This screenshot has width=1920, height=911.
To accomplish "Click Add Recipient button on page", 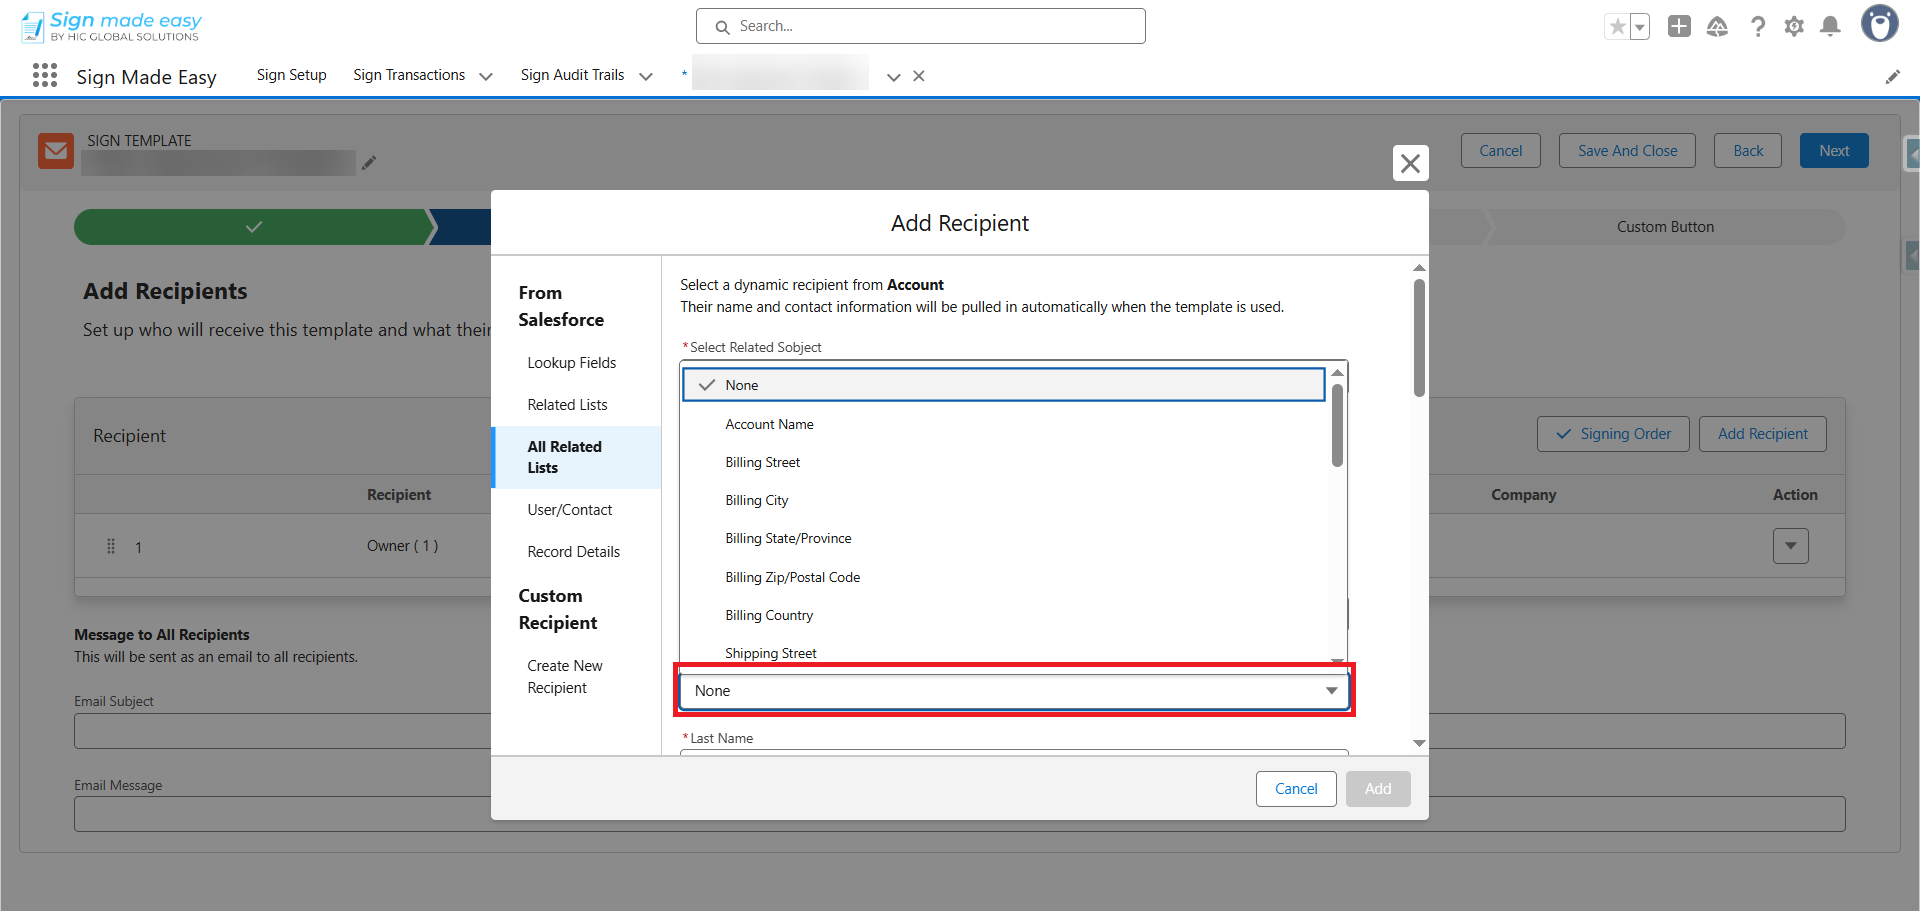I will point(1762,434).
